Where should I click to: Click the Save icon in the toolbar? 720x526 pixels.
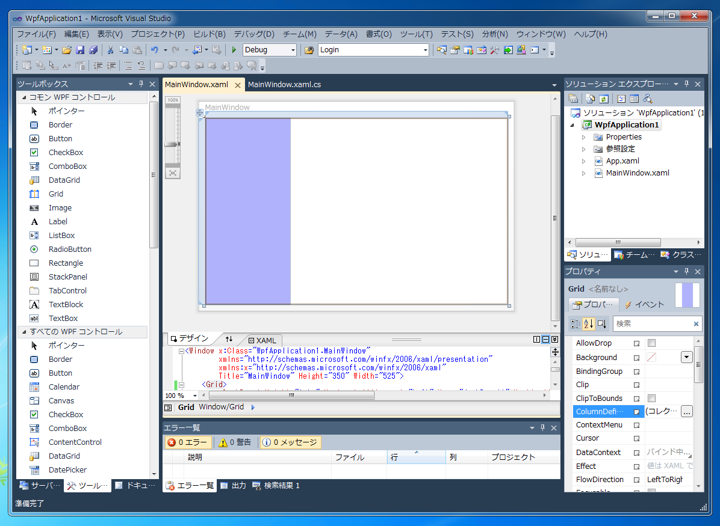point(80,50)
